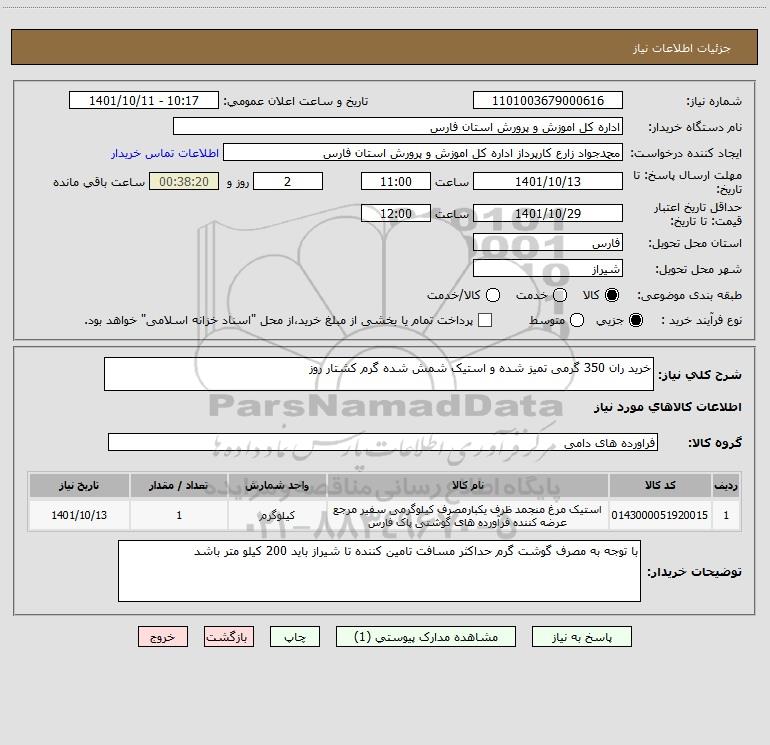Click product code 0143000051920015 cell
The image size is (770, 745).
(660, 515)
